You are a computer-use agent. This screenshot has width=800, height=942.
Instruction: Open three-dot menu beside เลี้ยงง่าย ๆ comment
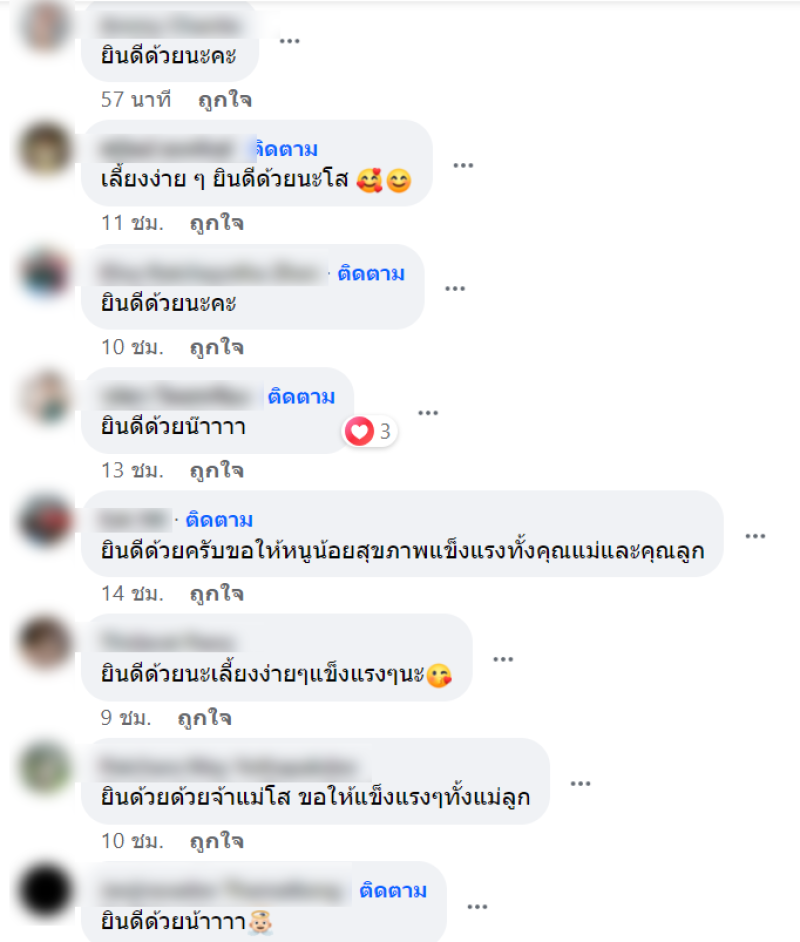pyautogui.click(x=463, y=165)
